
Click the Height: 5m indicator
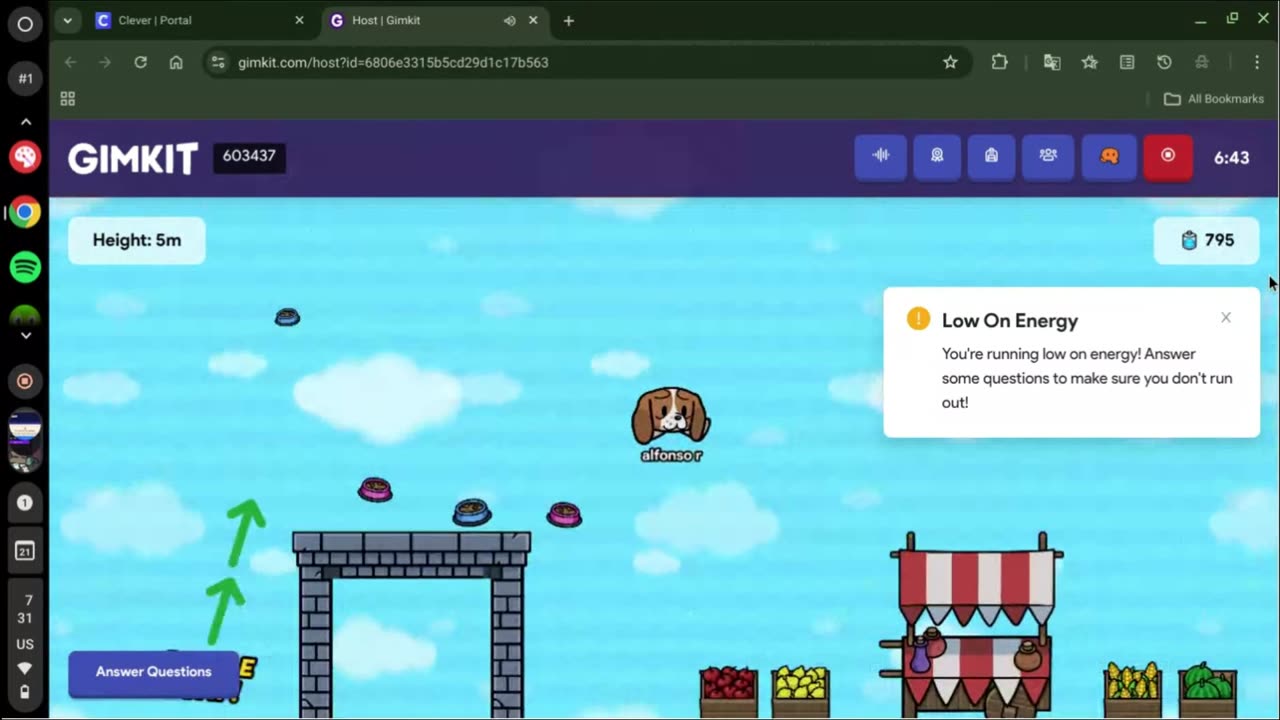coord(137,240)
